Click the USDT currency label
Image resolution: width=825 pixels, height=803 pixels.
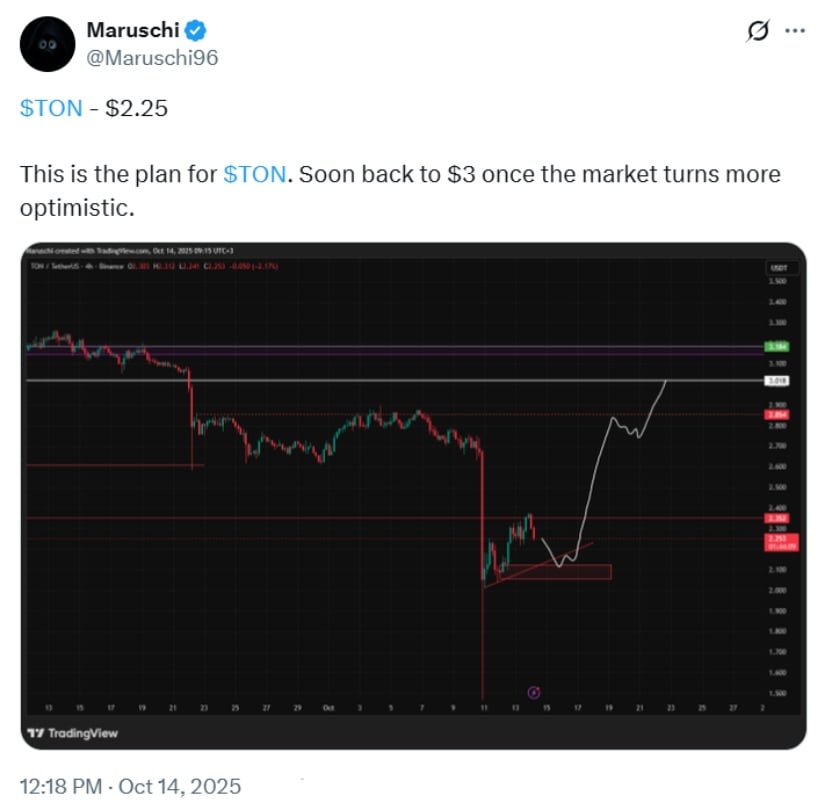coord(776,268)
